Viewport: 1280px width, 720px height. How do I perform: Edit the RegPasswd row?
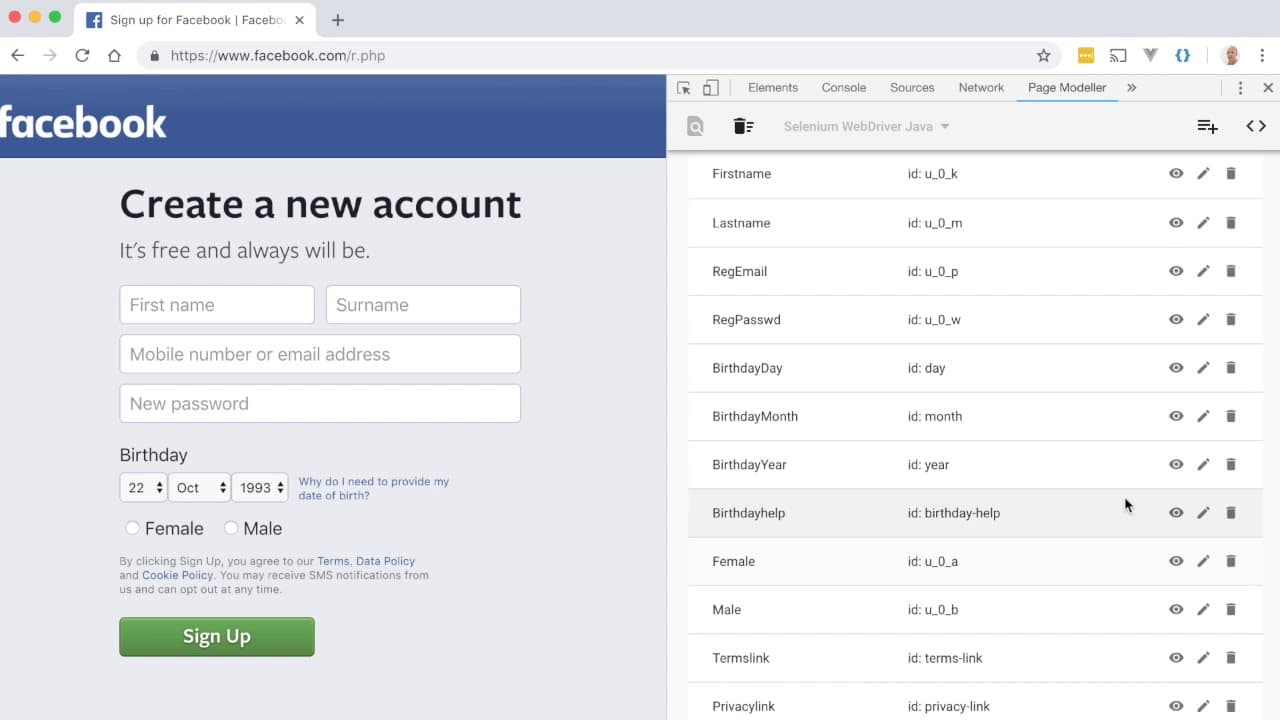pos(1203,319)
